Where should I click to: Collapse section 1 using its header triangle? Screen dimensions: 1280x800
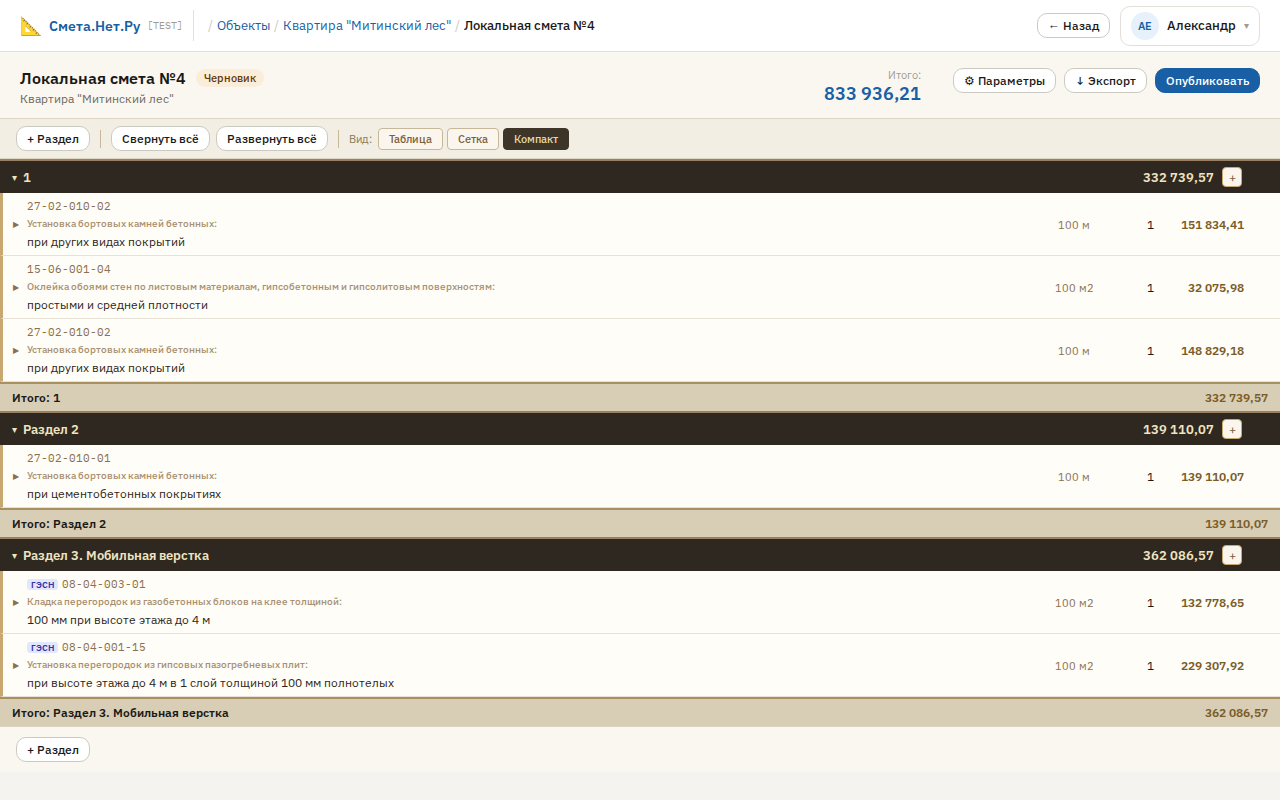[15, 178]
